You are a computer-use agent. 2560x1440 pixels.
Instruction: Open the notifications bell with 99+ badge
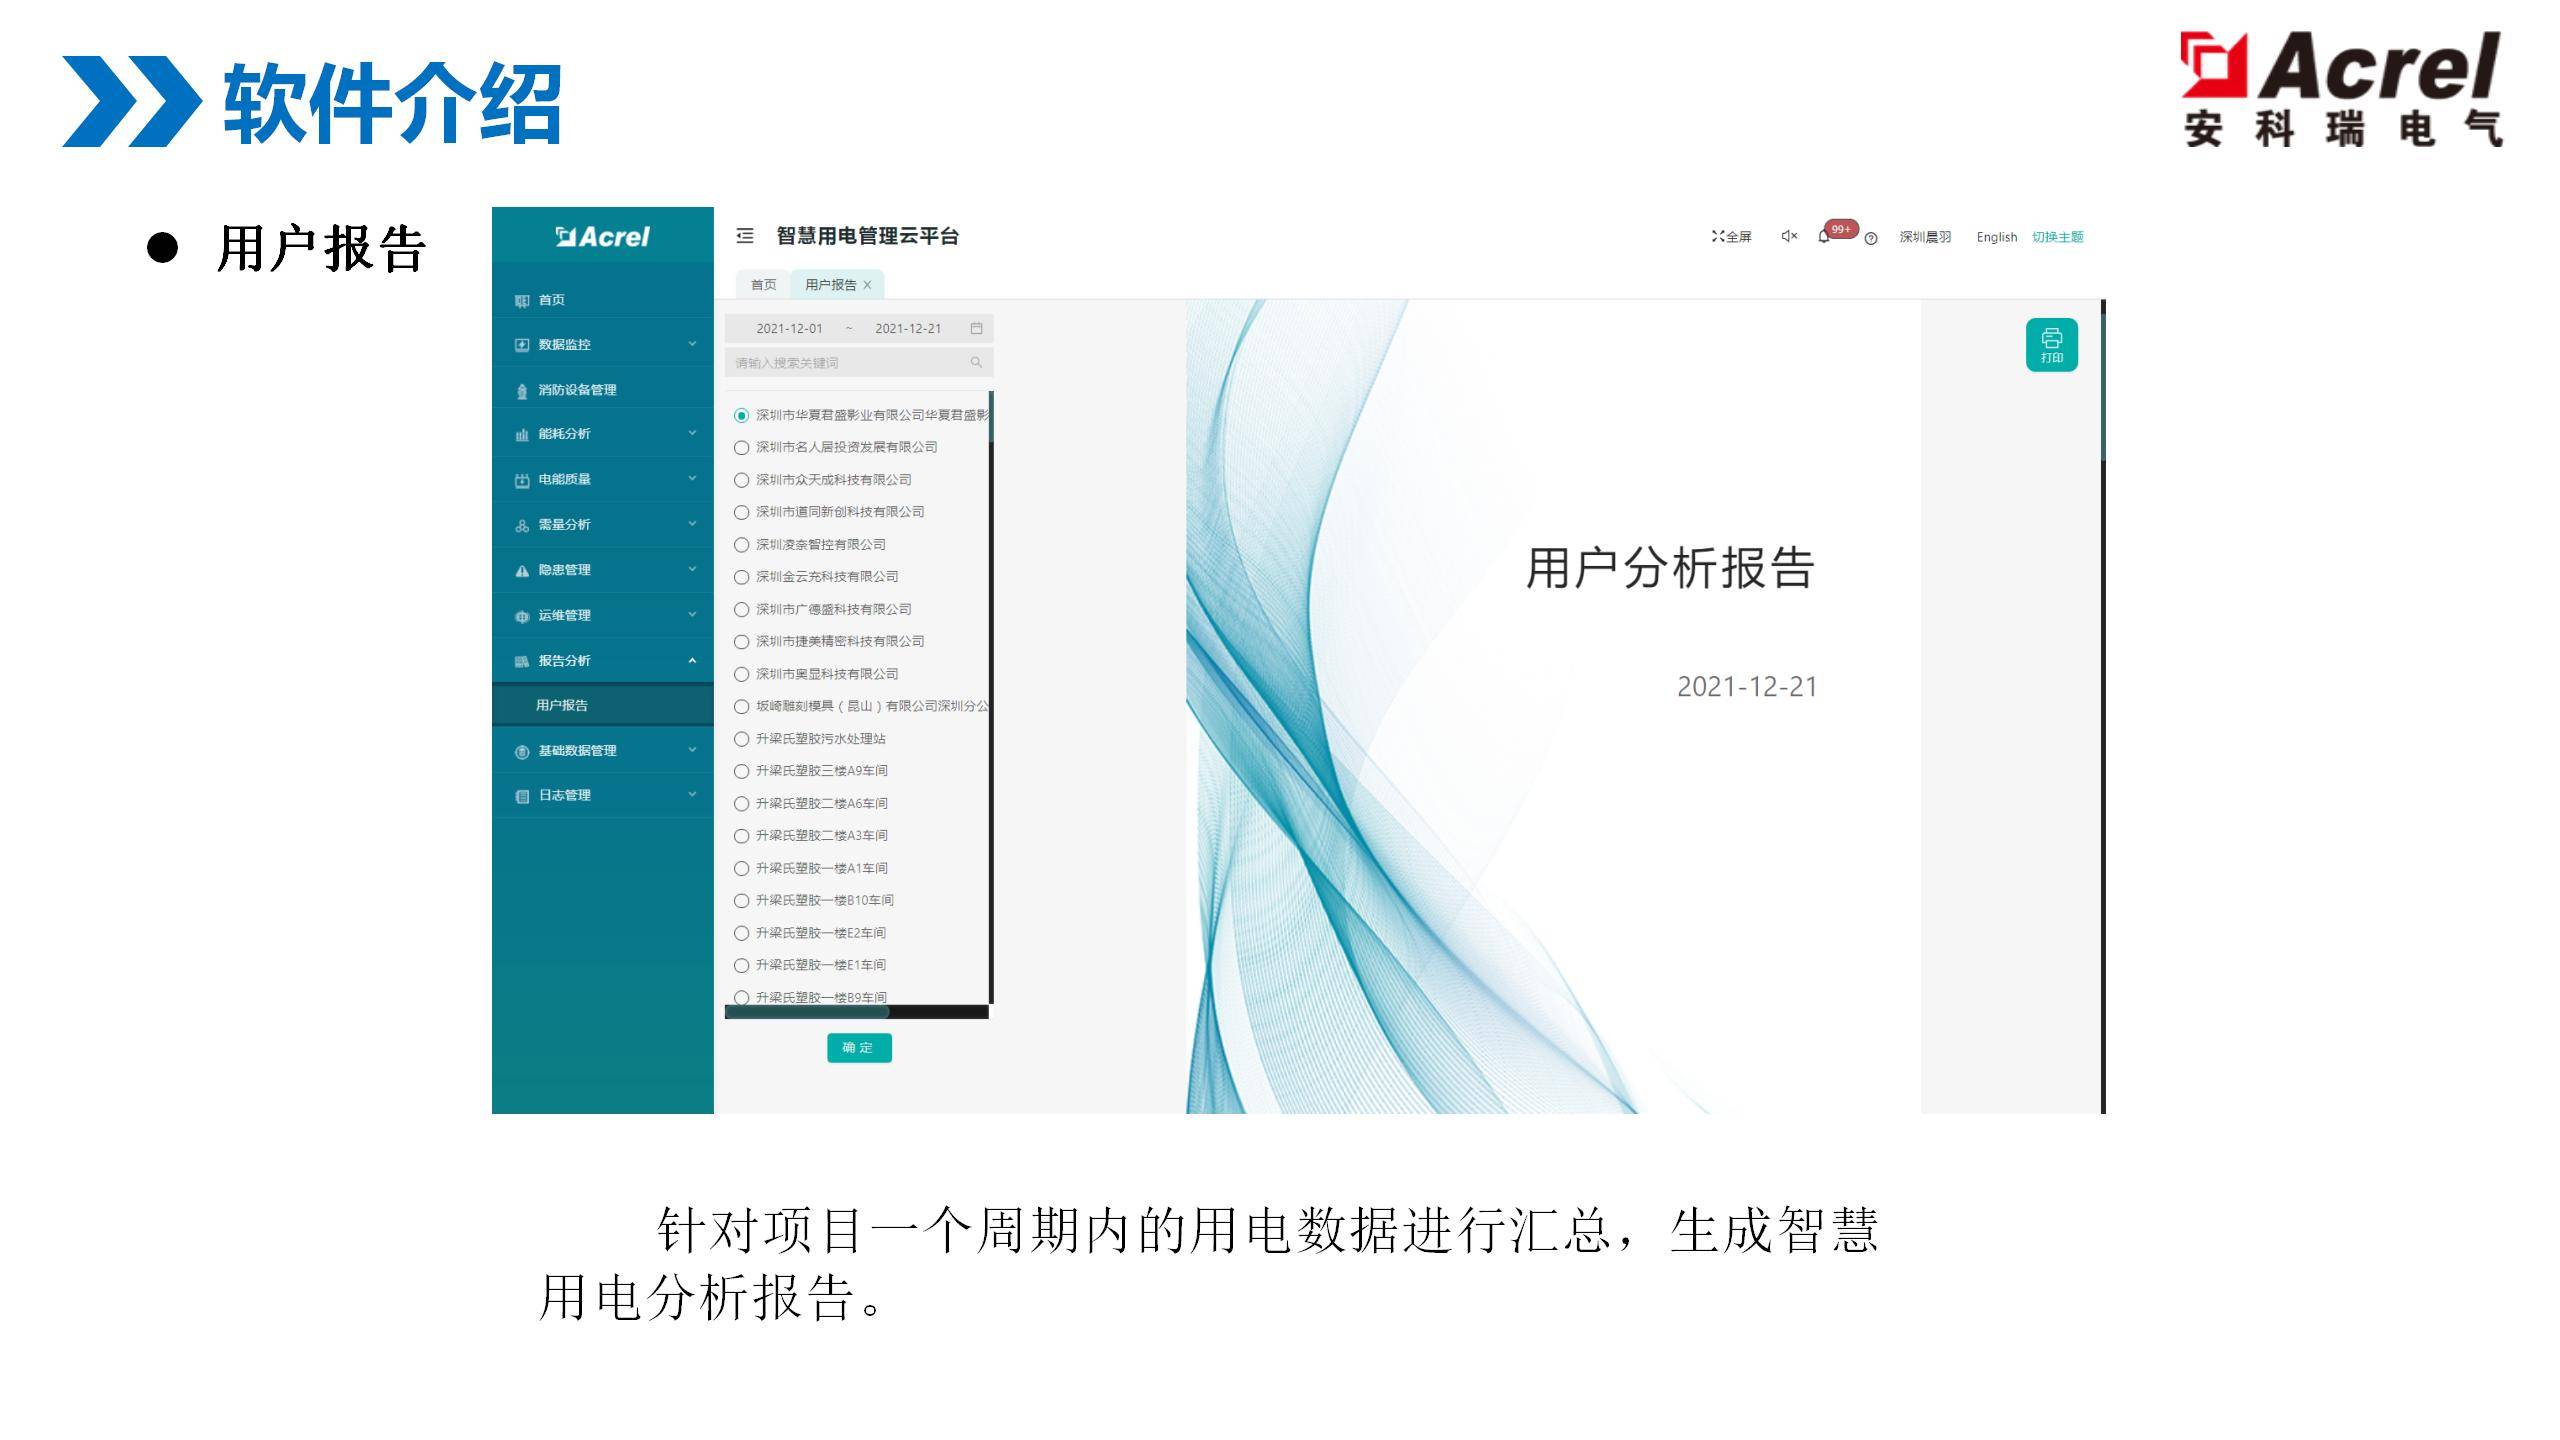coord(1824,237)
